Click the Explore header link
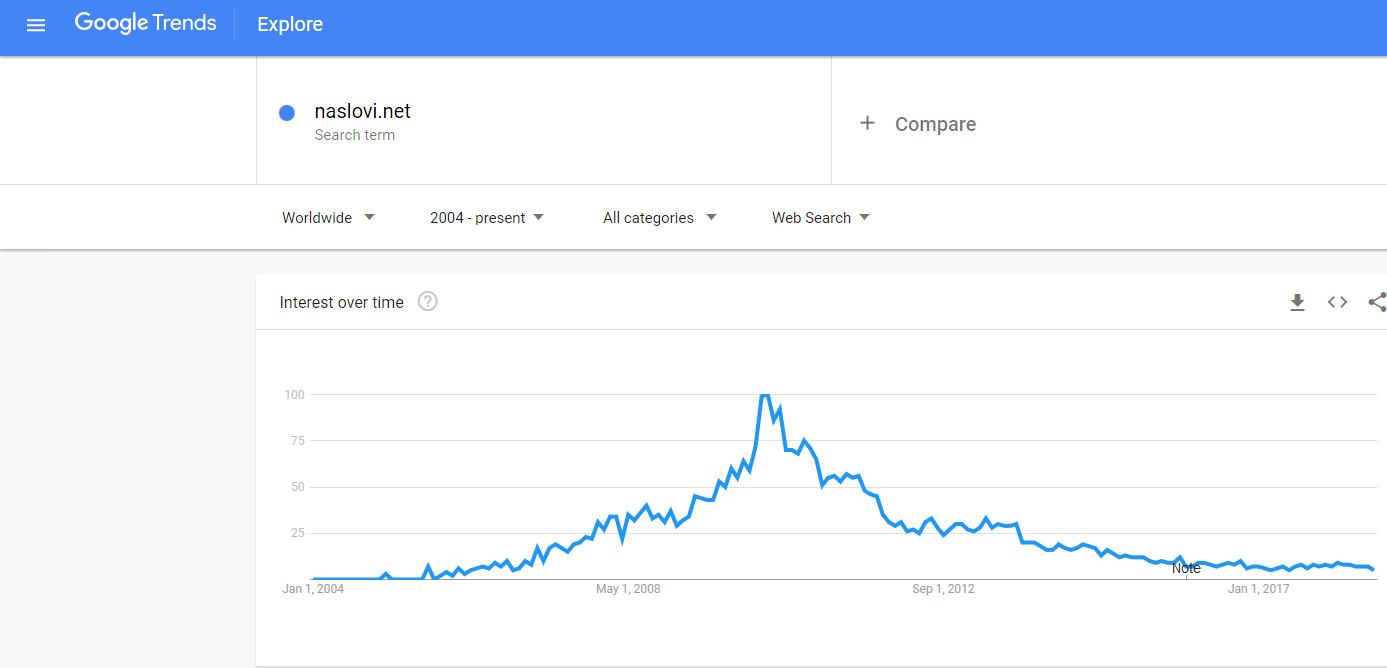This screenshot has height=668, width=1387. pos(290,25)
